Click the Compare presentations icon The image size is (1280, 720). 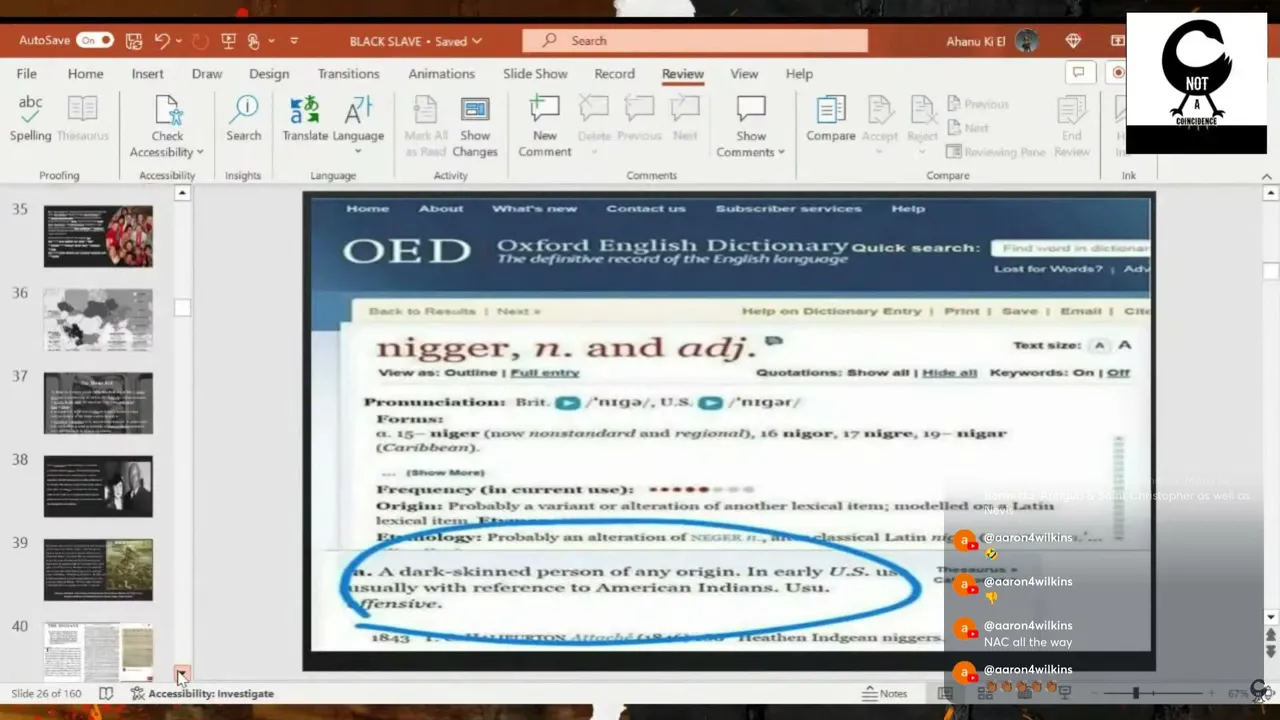(x=831, y=110)
